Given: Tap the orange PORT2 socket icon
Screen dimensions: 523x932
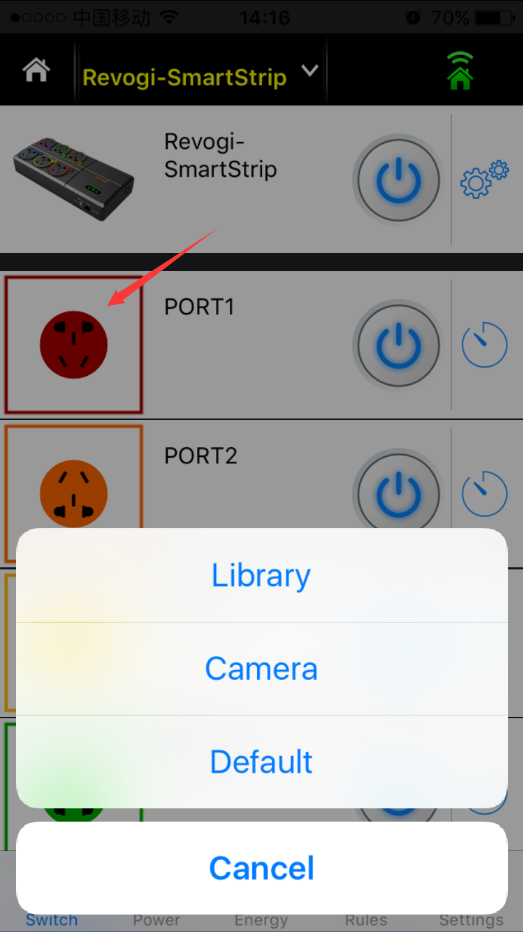Looking at the screenshot, I should point(74,493).
